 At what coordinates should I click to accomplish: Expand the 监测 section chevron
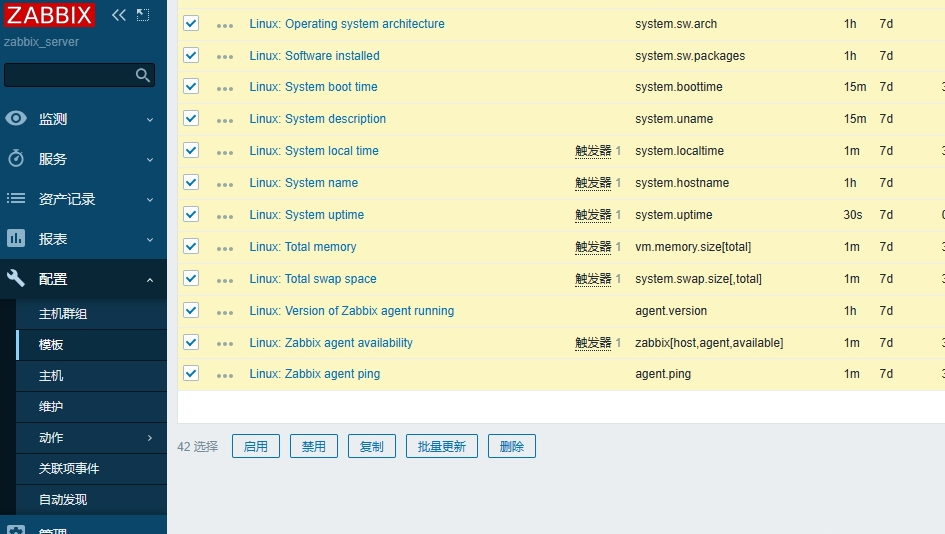click(150, 120)
